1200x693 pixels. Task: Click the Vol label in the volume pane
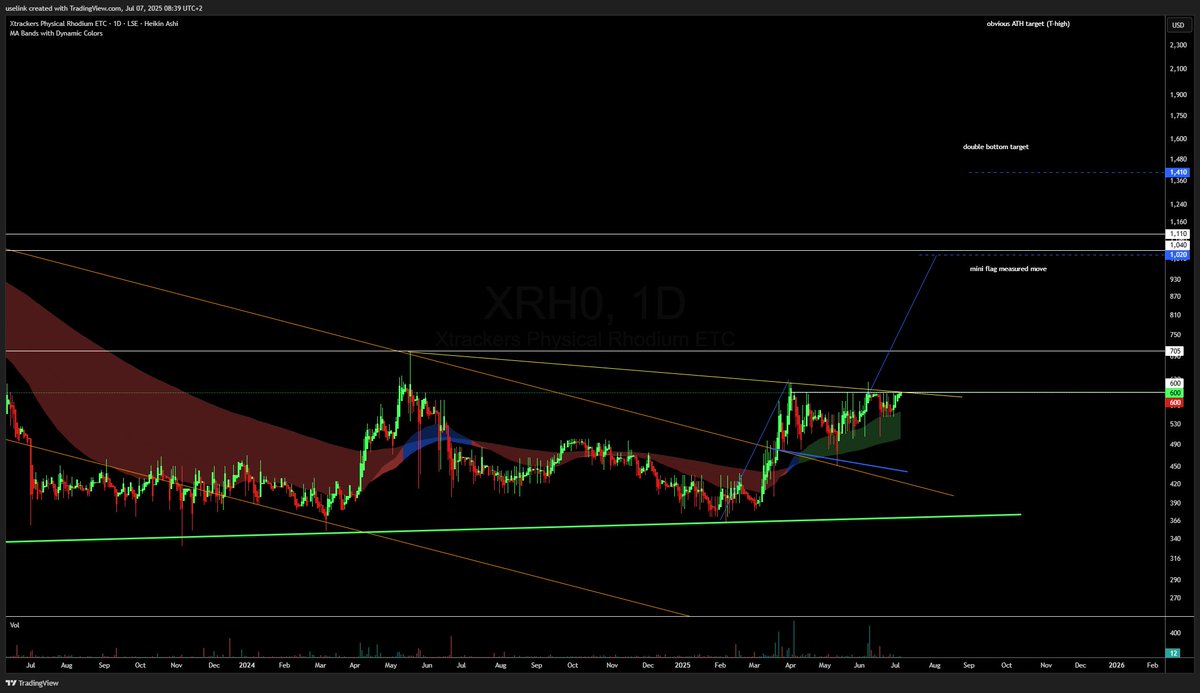[x=15, y=624]
